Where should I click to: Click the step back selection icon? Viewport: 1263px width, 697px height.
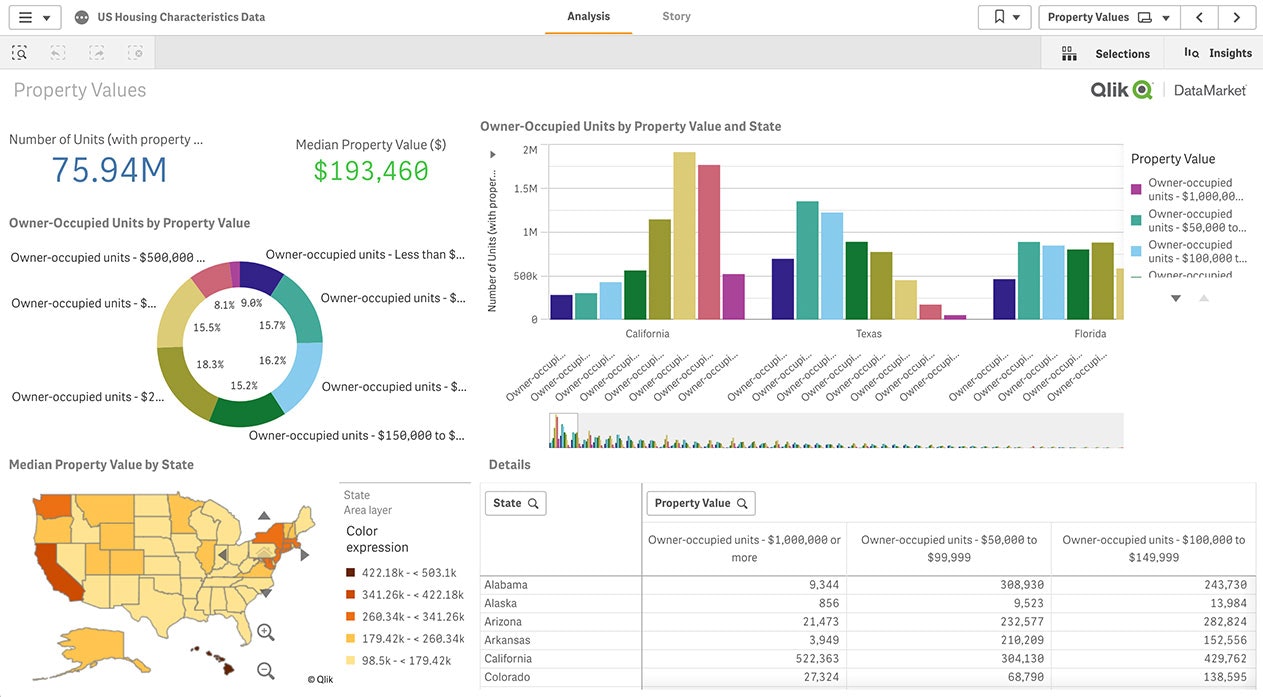(58, 53)
